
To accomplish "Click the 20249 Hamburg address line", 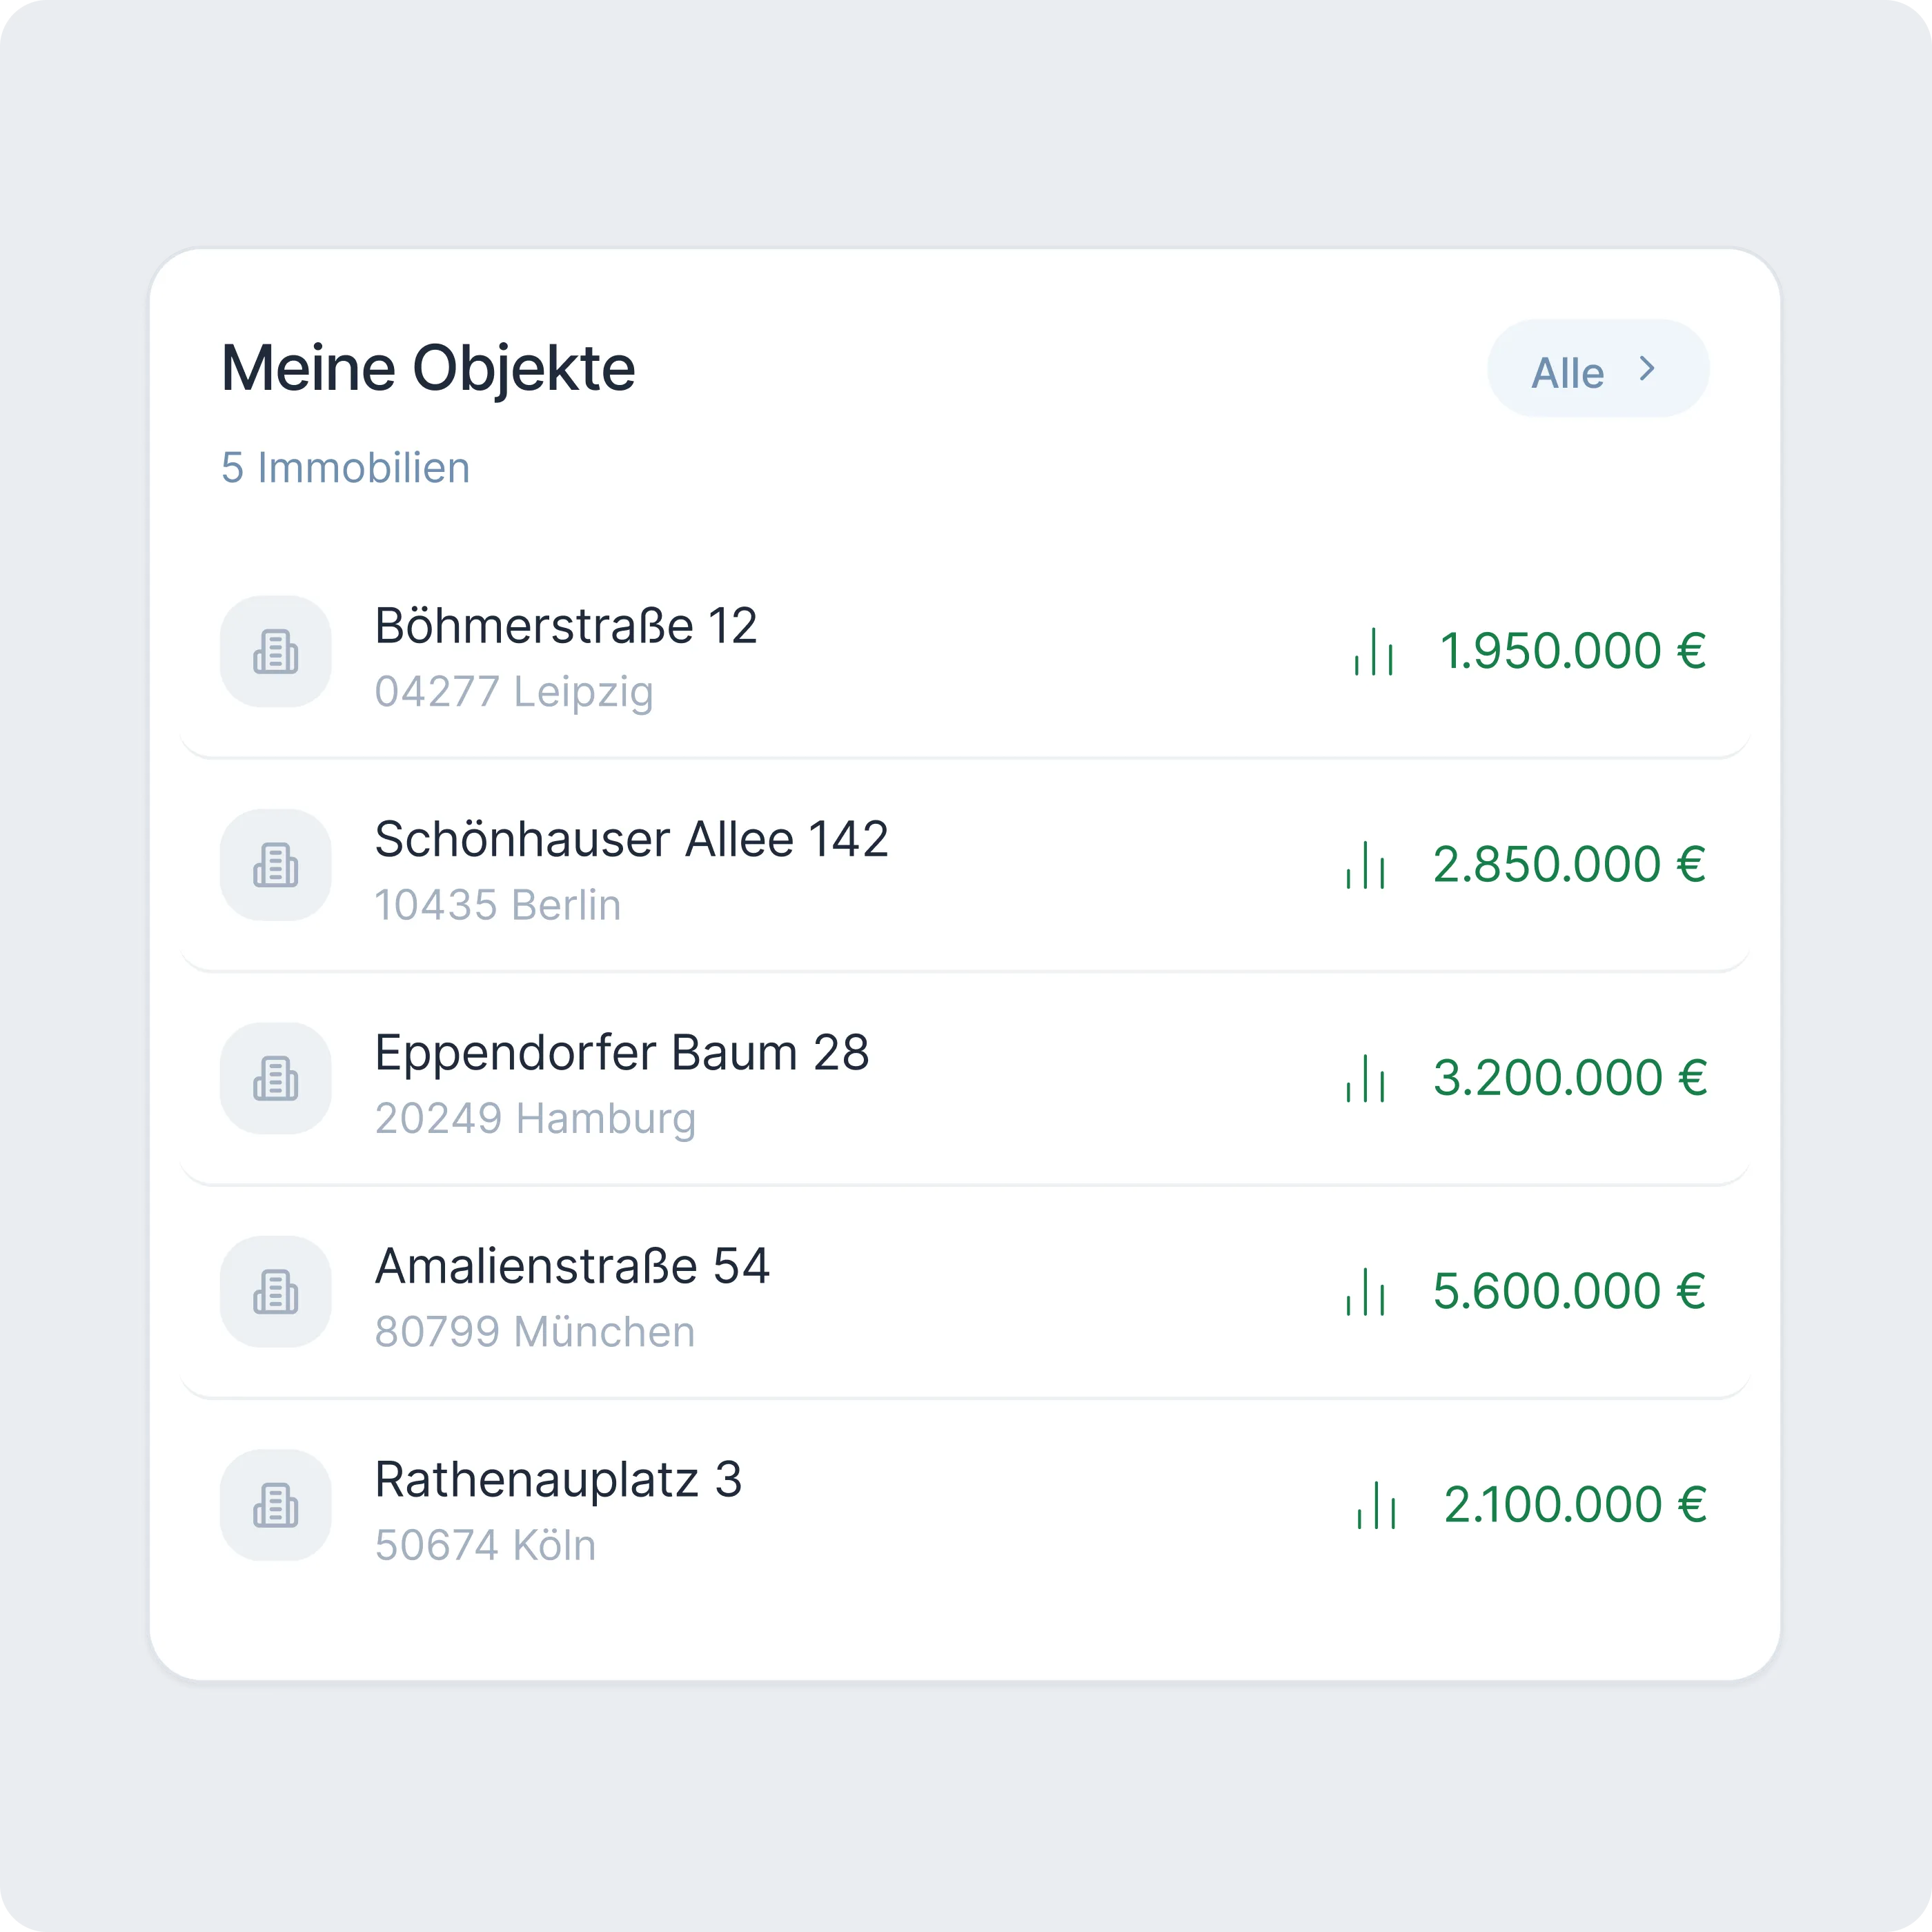I will (x=535, y=1119).
